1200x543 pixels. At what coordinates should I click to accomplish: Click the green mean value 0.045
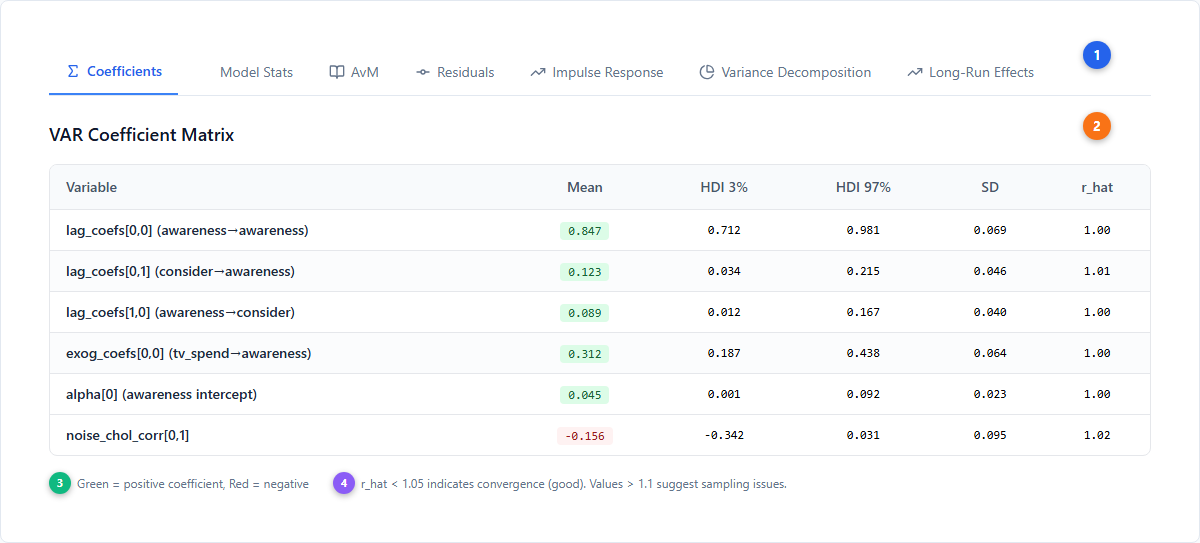pos(585,395)
